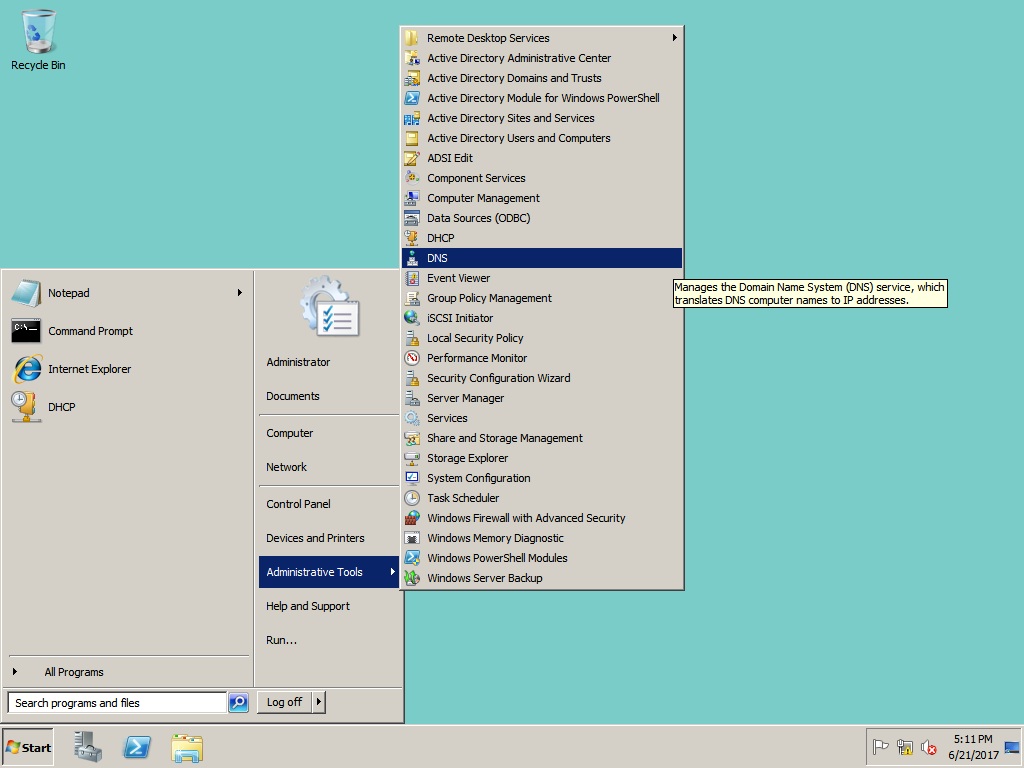Image resolution: width=1024 pixels, height=768 pixels.
Task: Click the Performance Monitor icon
Action: pos(411,358)
